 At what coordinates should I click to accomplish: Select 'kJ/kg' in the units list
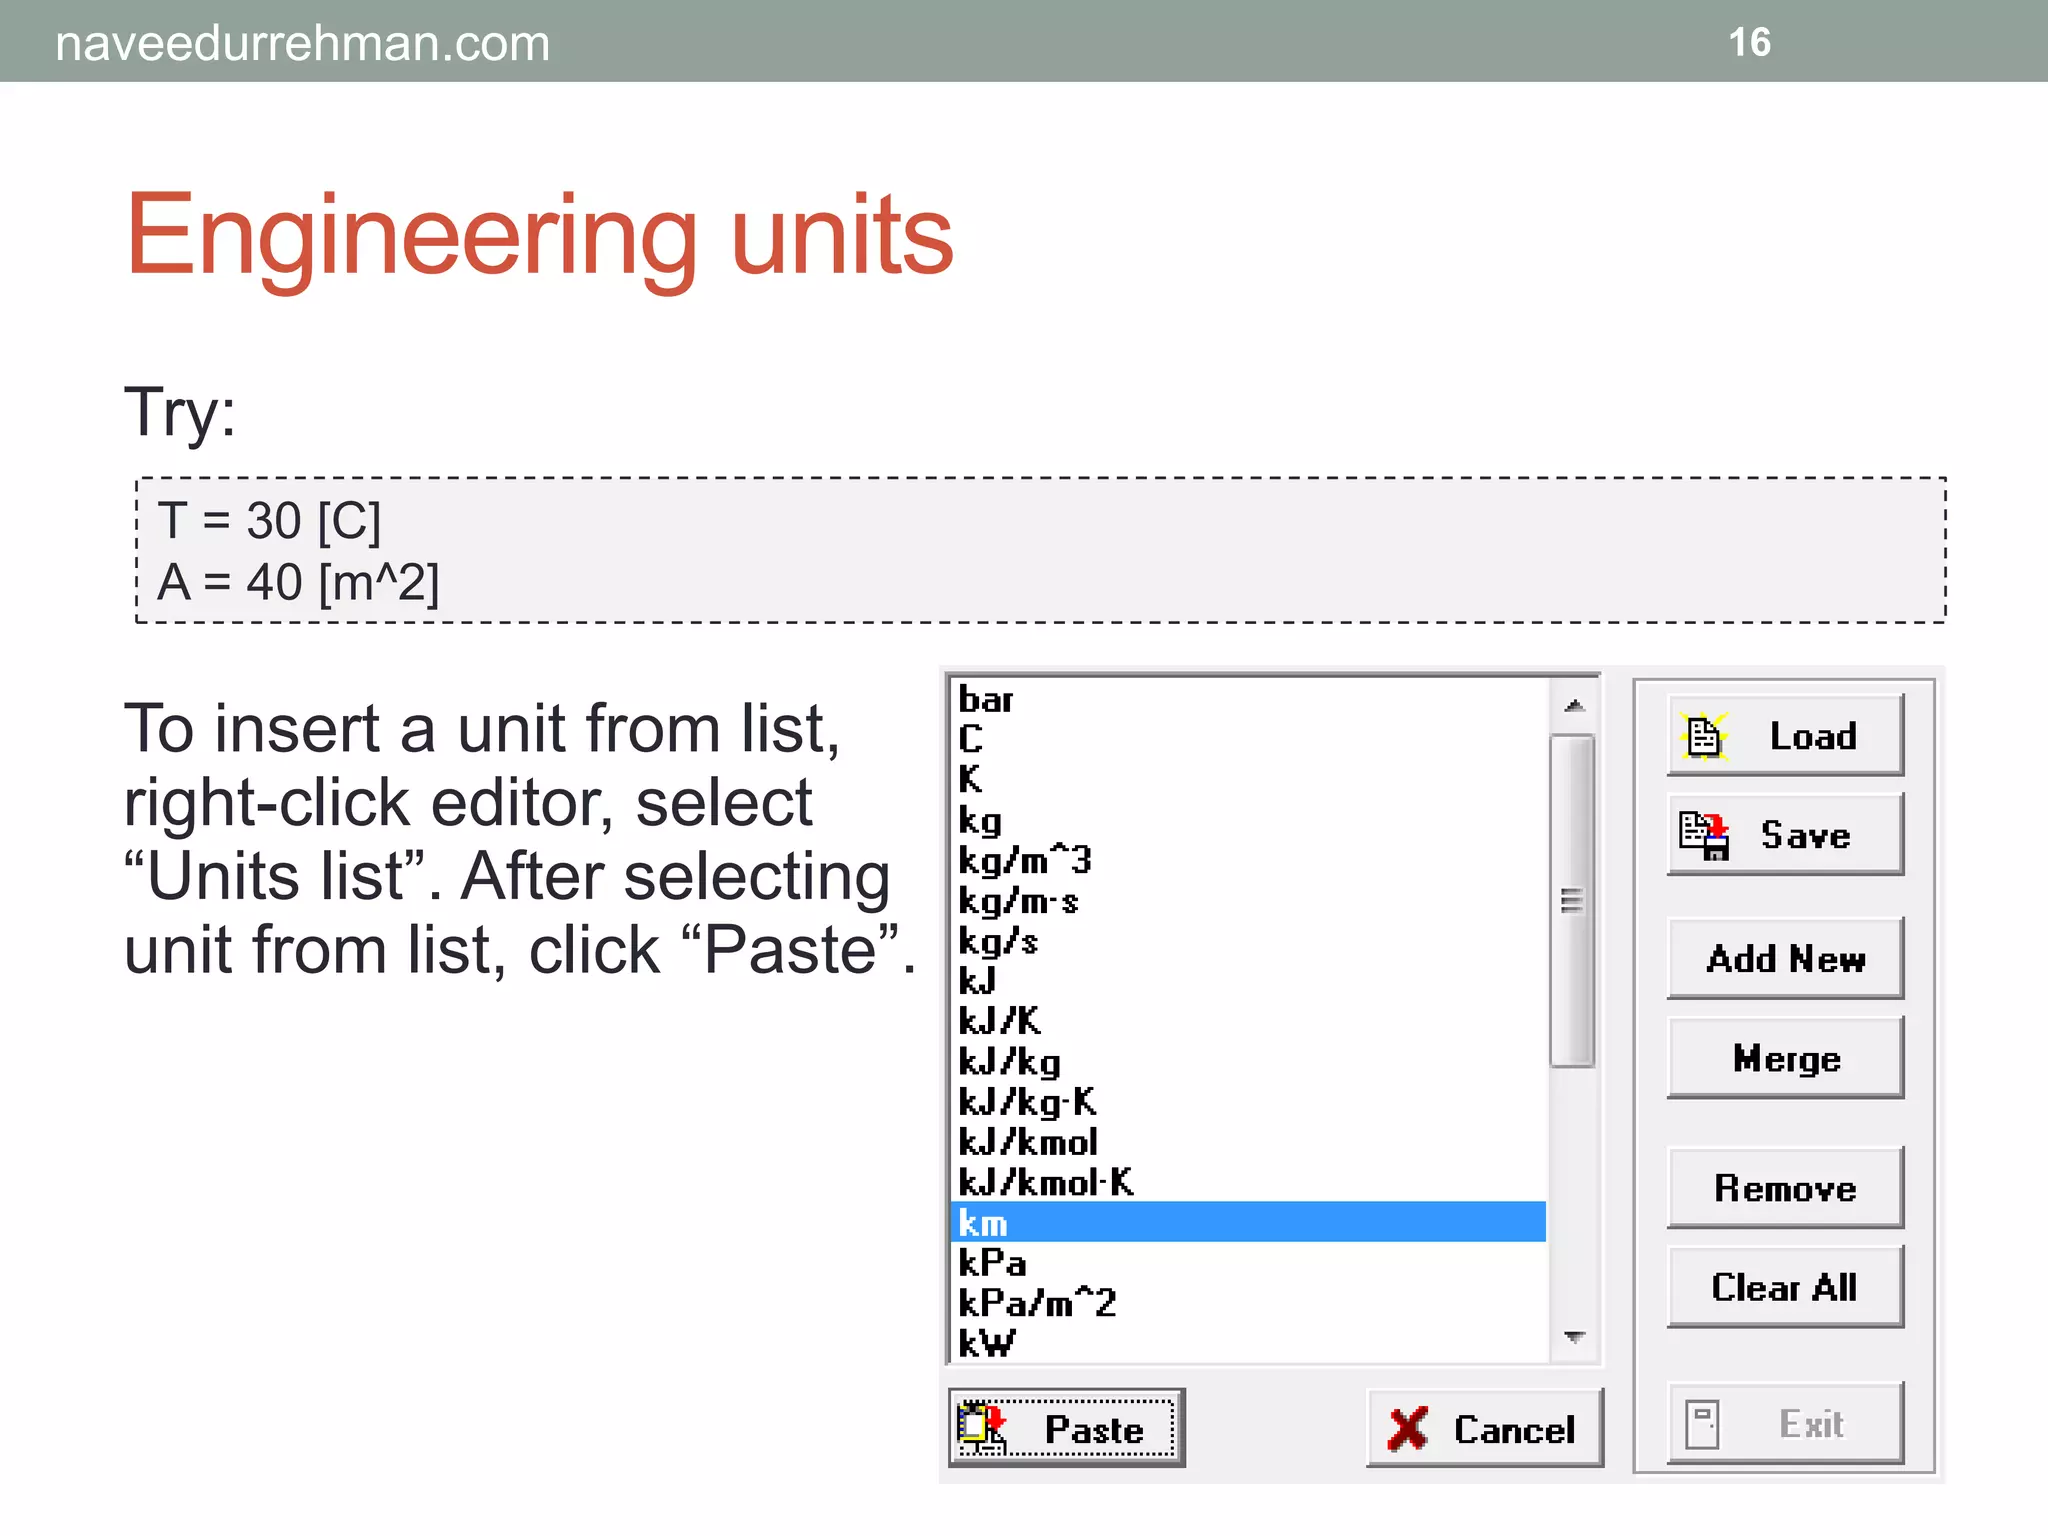pos(1248,1062)
